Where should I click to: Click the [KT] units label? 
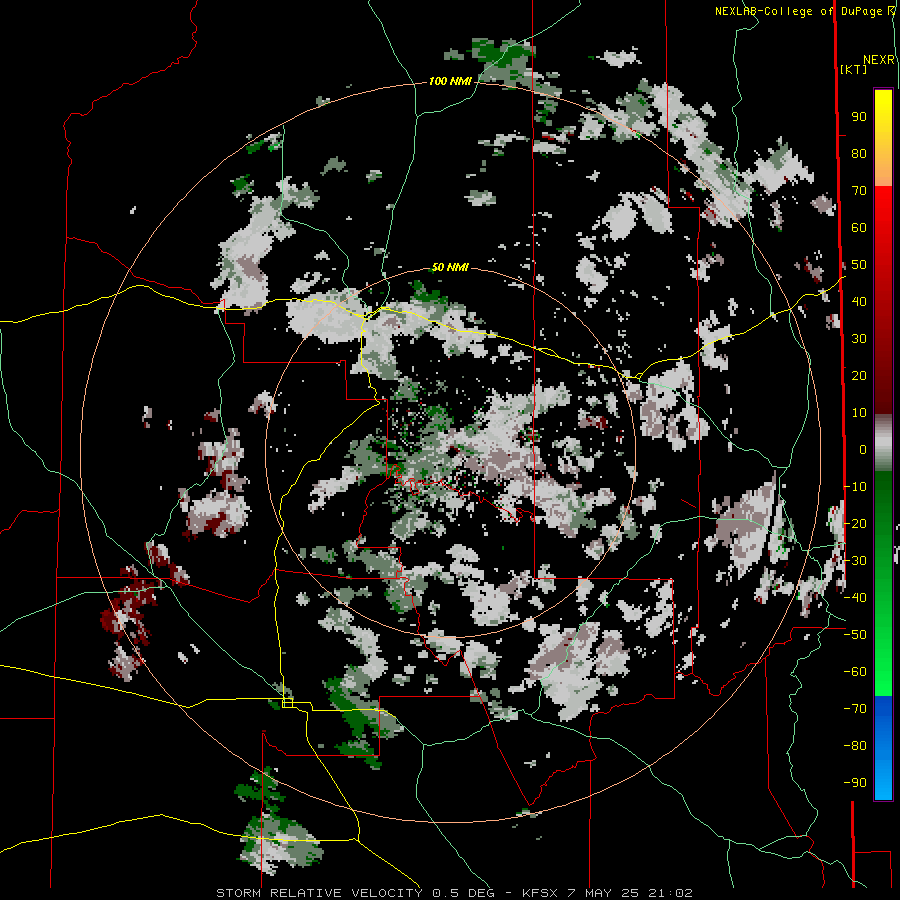coord(853,69)
